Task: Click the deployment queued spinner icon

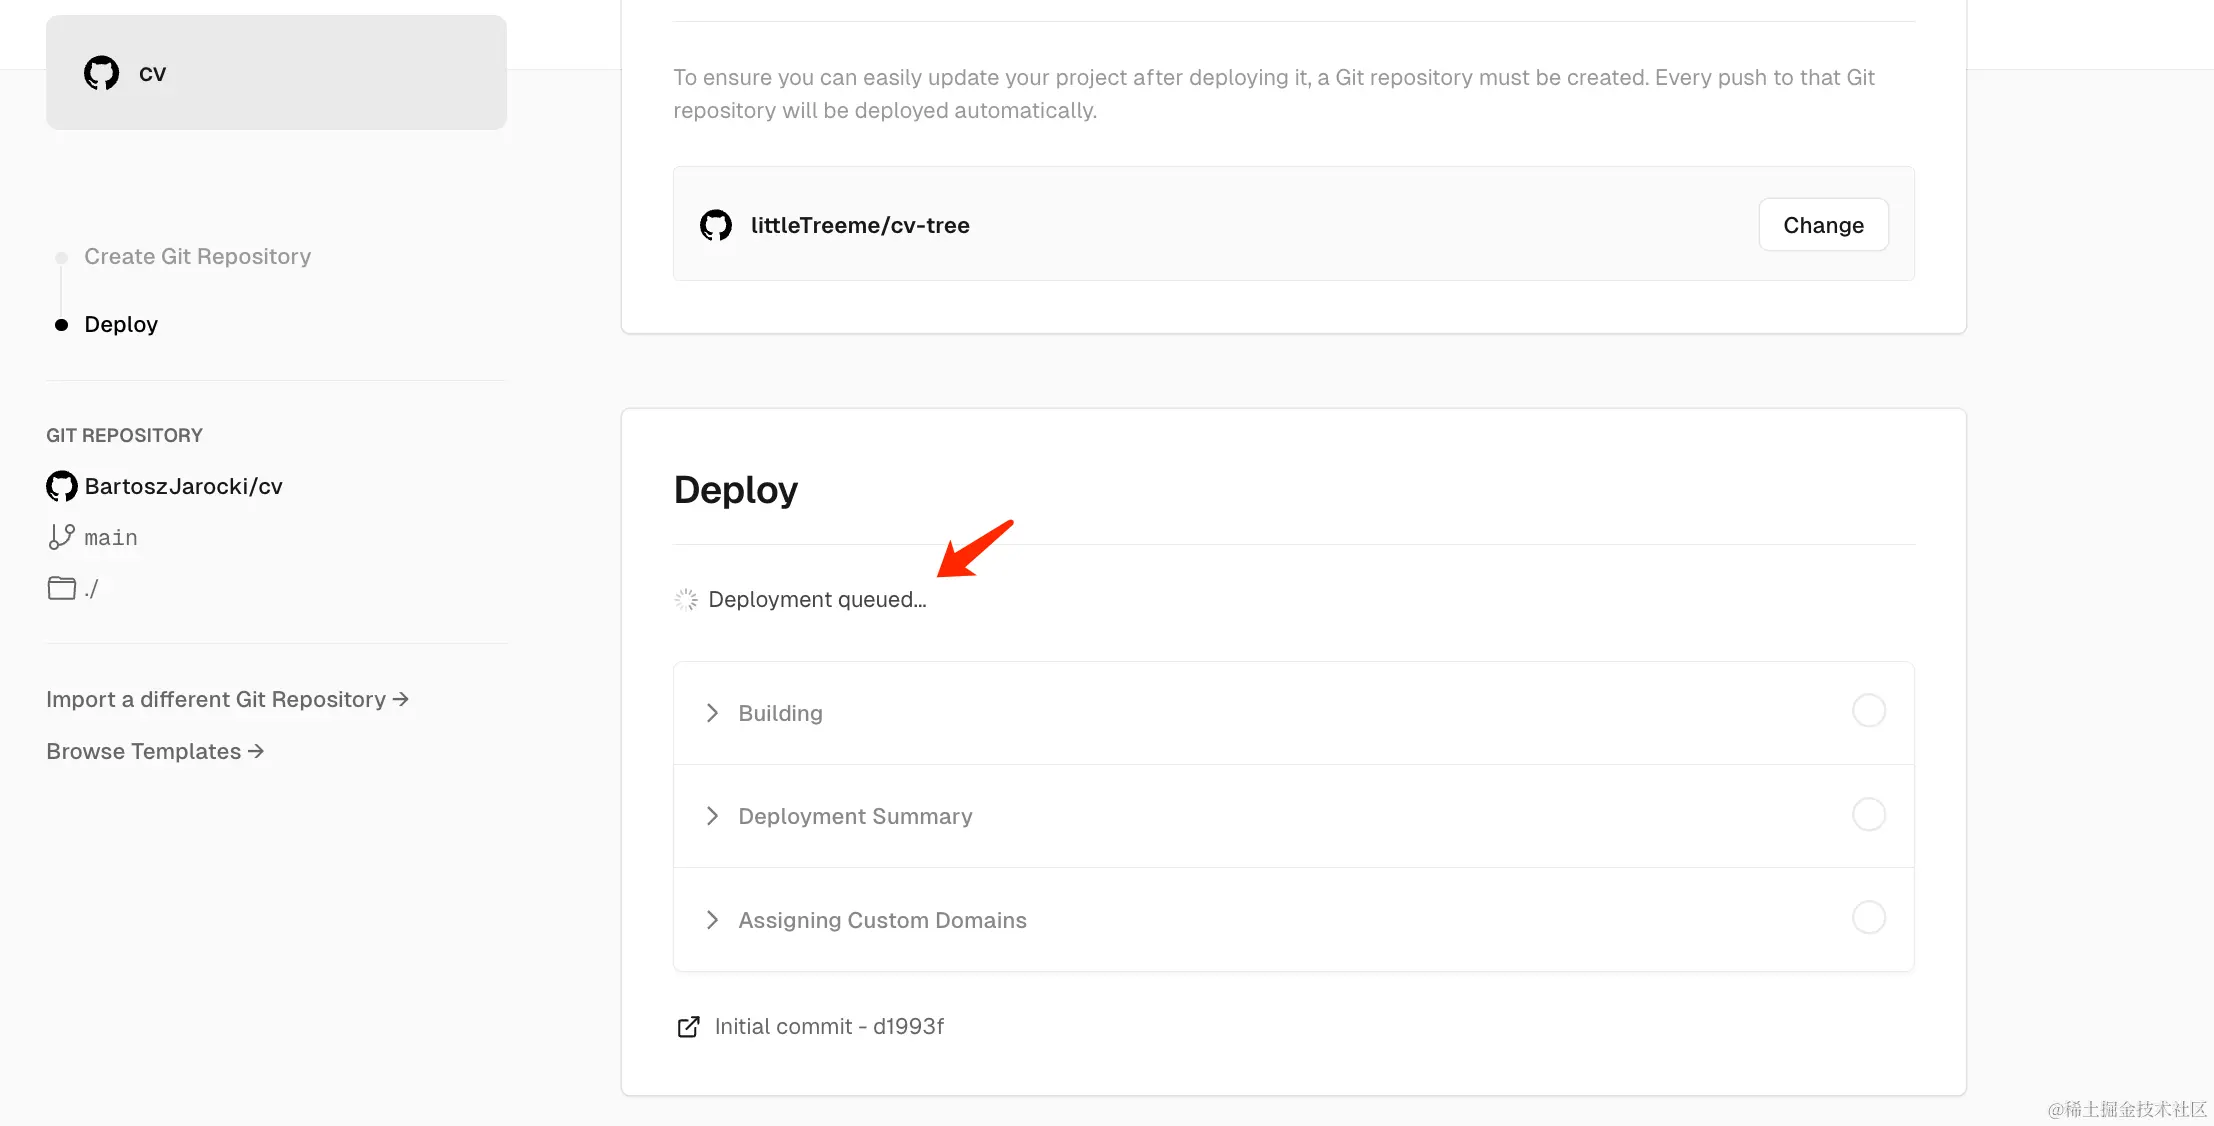Action: pyautogui.click(x=686, y=600)
